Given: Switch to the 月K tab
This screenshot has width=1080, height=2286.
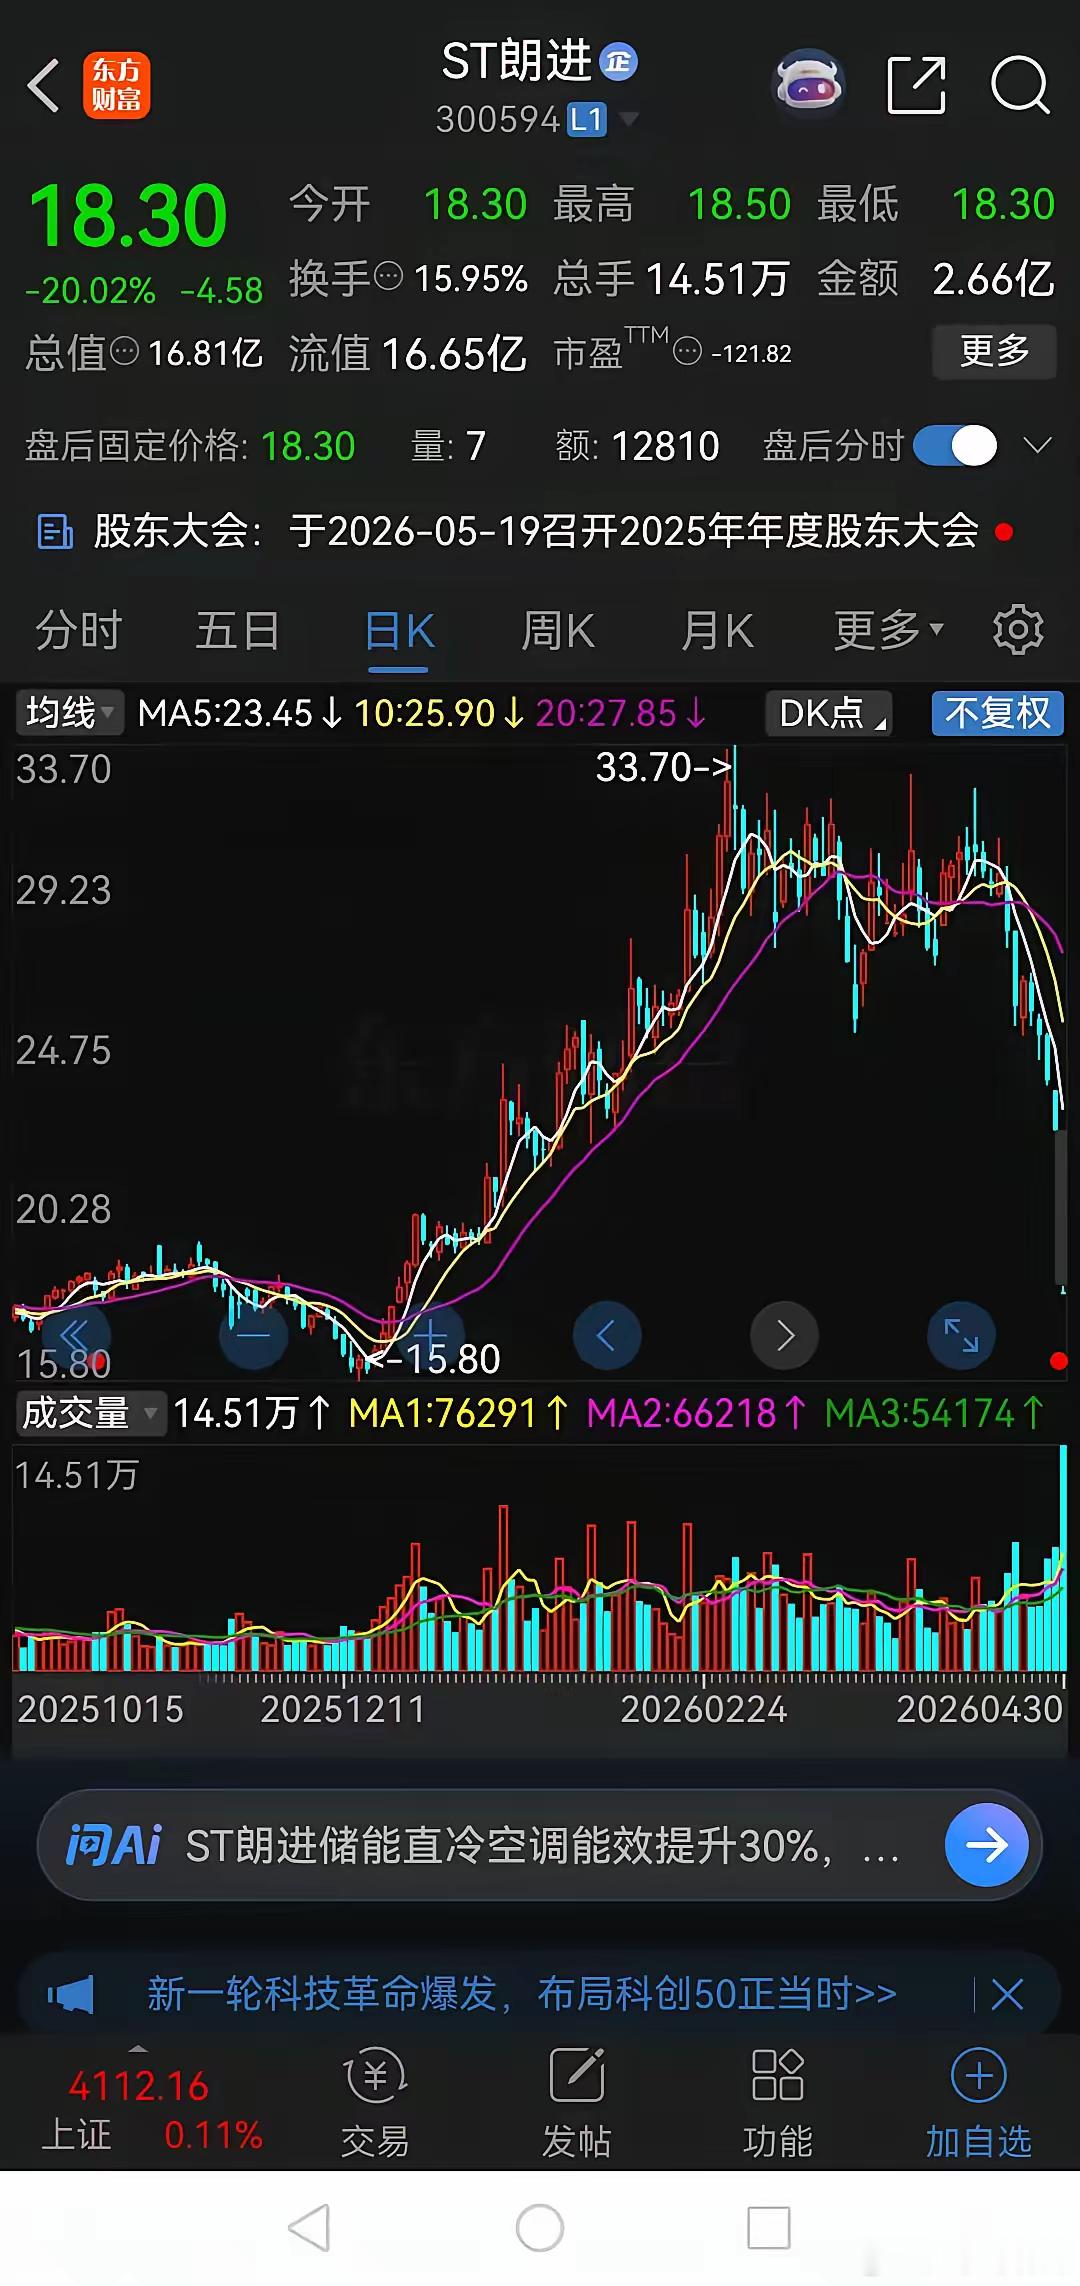Looking at the screenshot, I should [x=717, y=631].
